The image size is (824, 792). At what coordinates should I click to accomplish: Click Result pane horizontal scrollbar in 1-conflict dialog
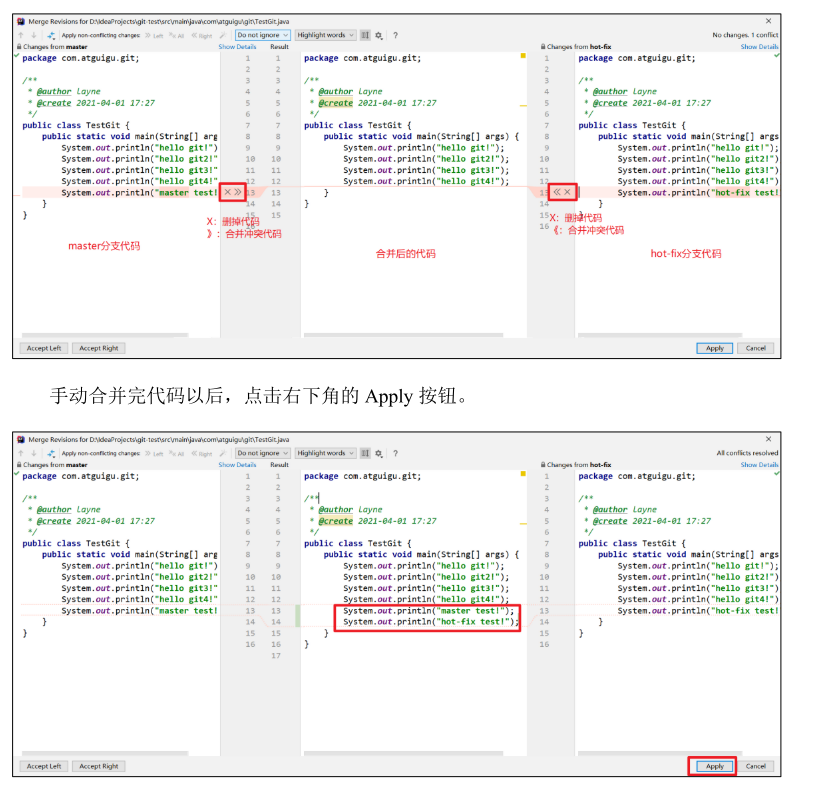pos(403,335)
